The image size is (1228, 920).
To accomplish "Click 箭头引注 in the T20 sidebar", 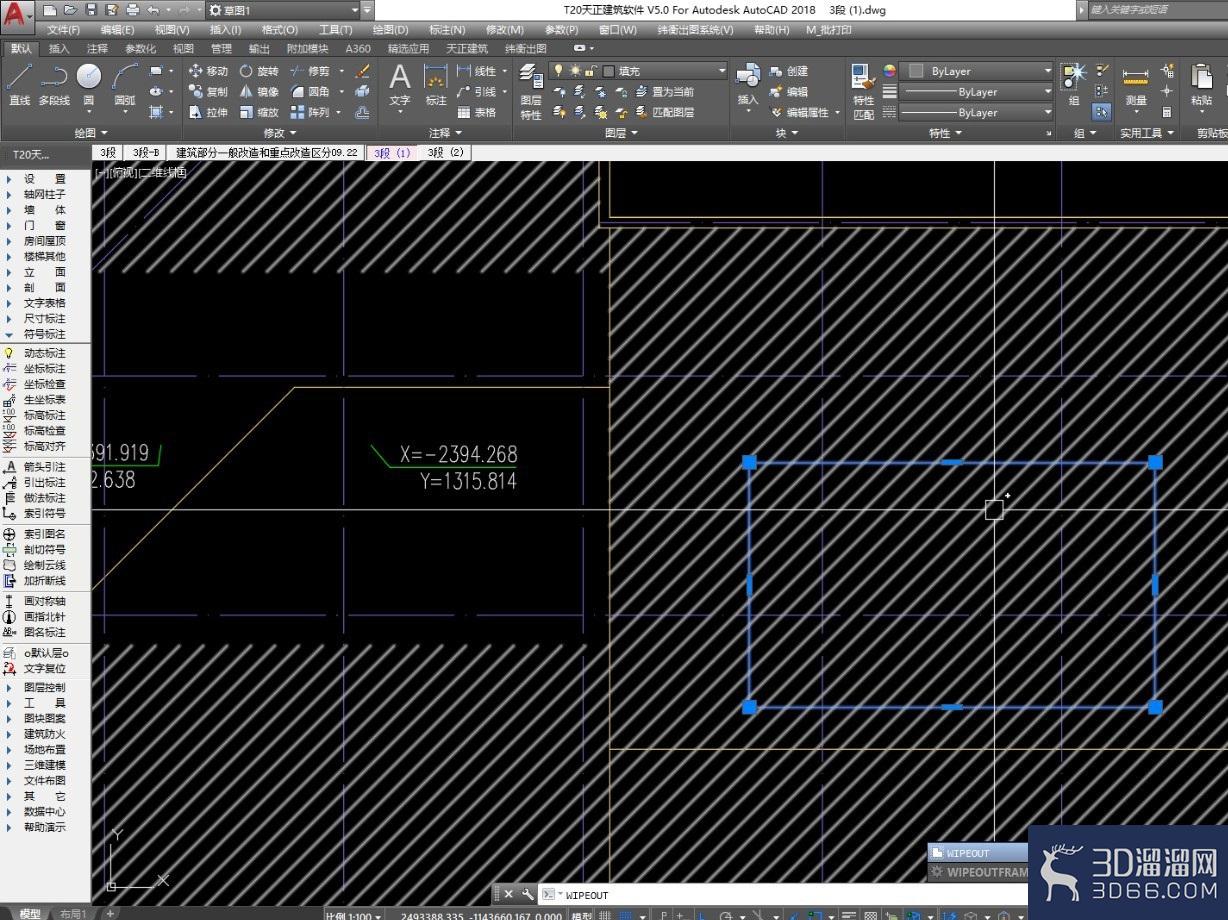I will [x=45, y=467].
